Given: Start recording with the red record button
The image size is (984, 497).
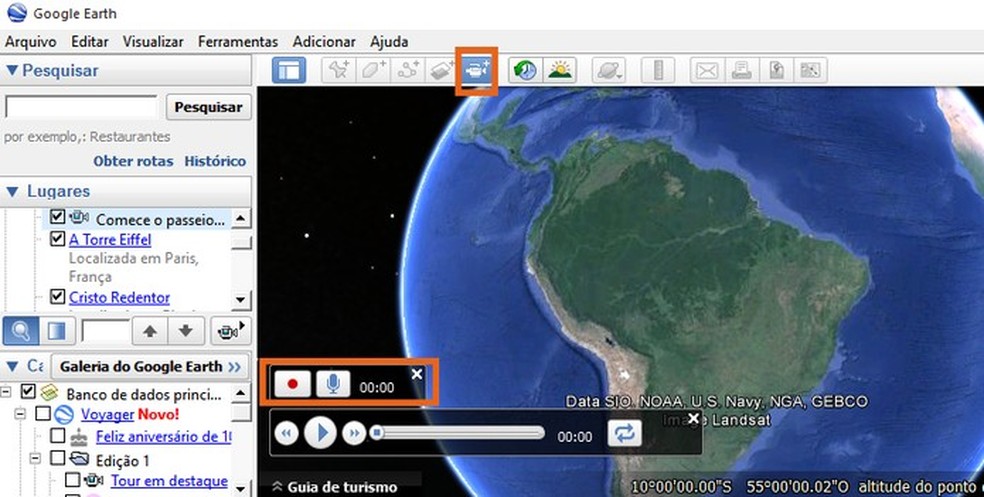Looking at the screenshot, I should [x=292, y=383].
